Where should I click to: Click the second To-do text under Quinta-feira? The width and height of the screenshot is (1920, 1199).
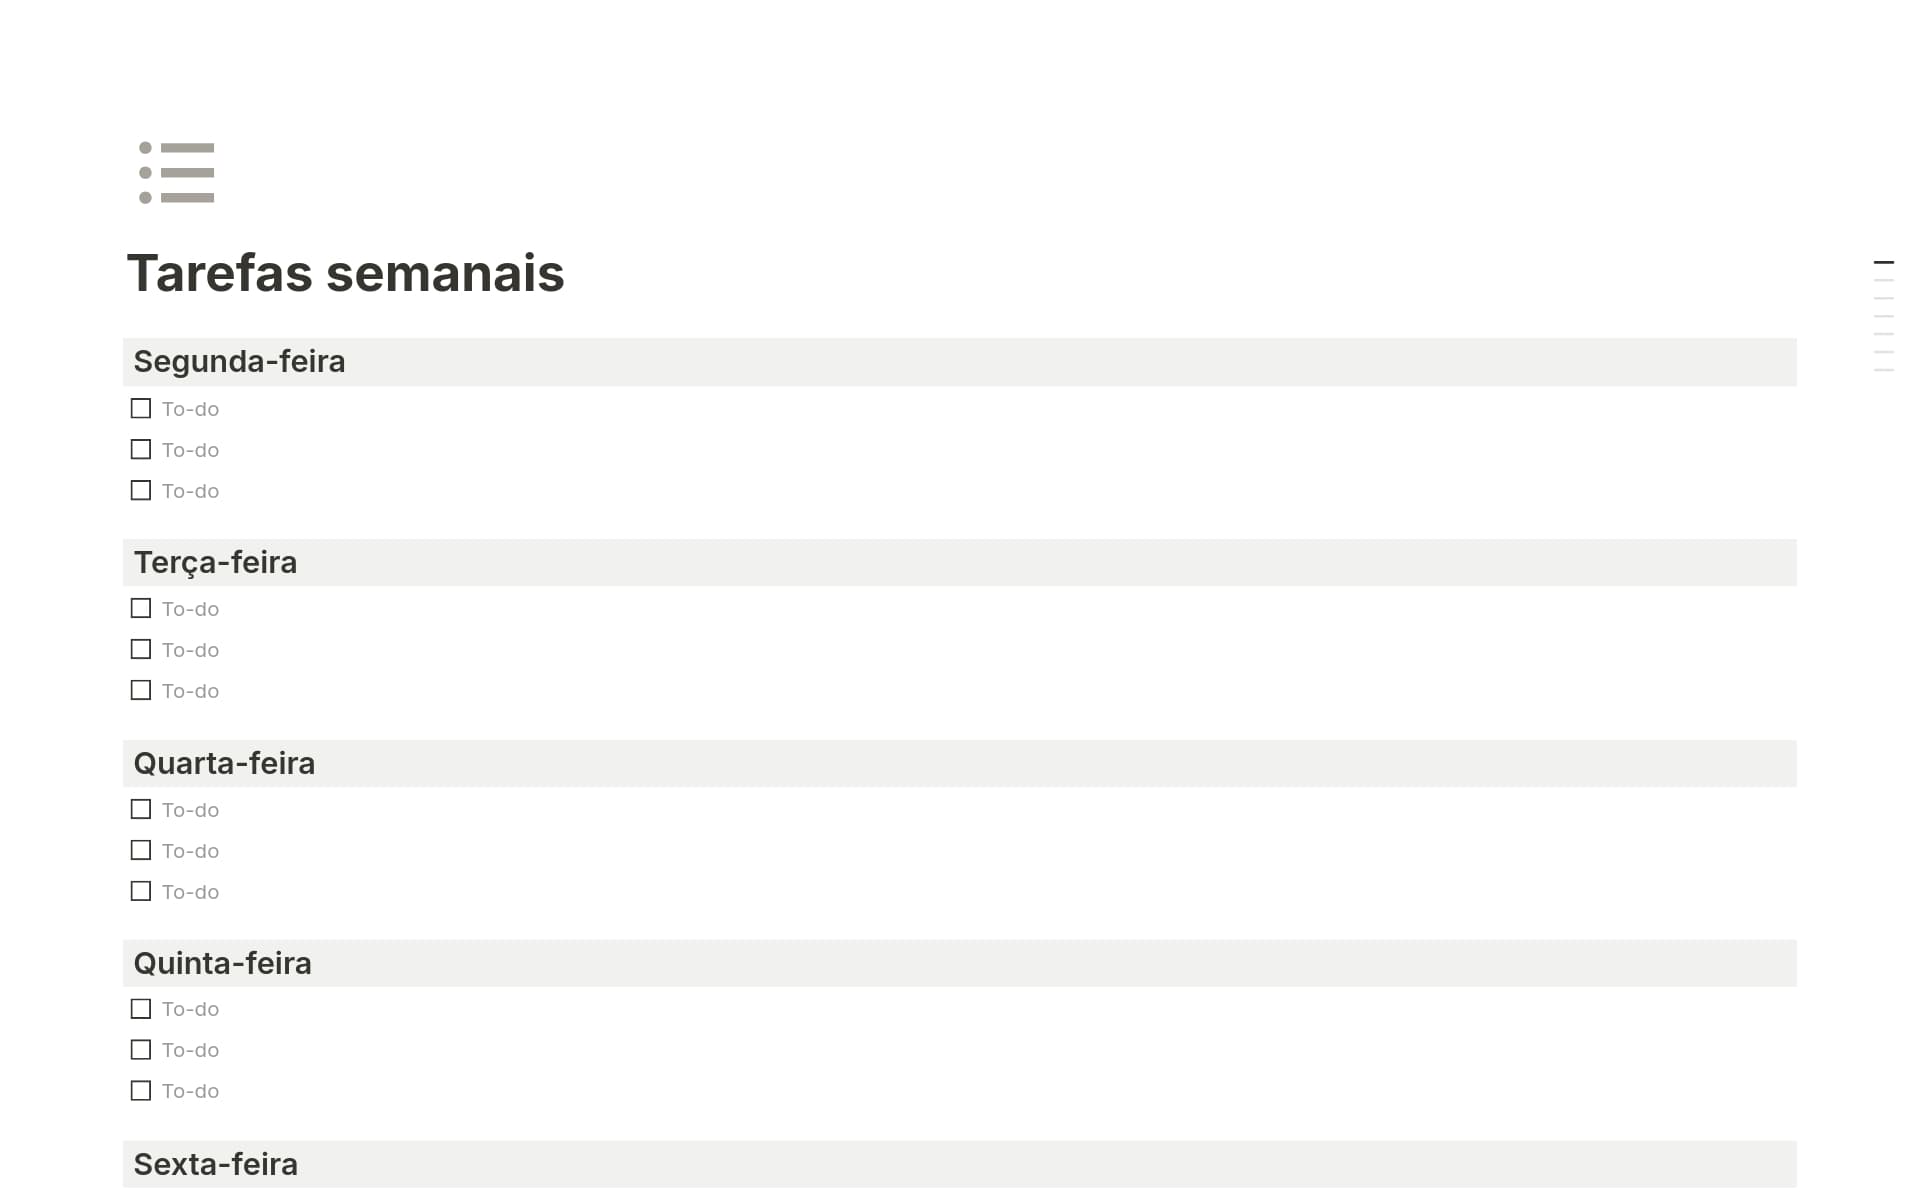190,1050
